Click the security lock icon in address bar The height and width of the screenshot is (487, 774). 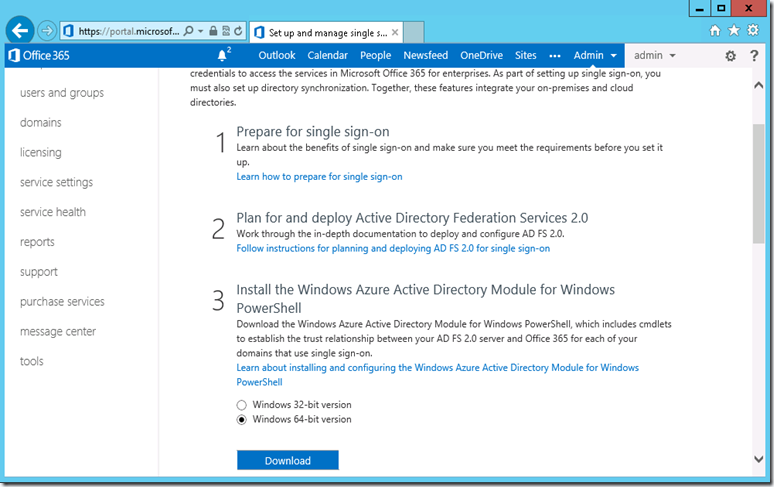tap(213, 31)
